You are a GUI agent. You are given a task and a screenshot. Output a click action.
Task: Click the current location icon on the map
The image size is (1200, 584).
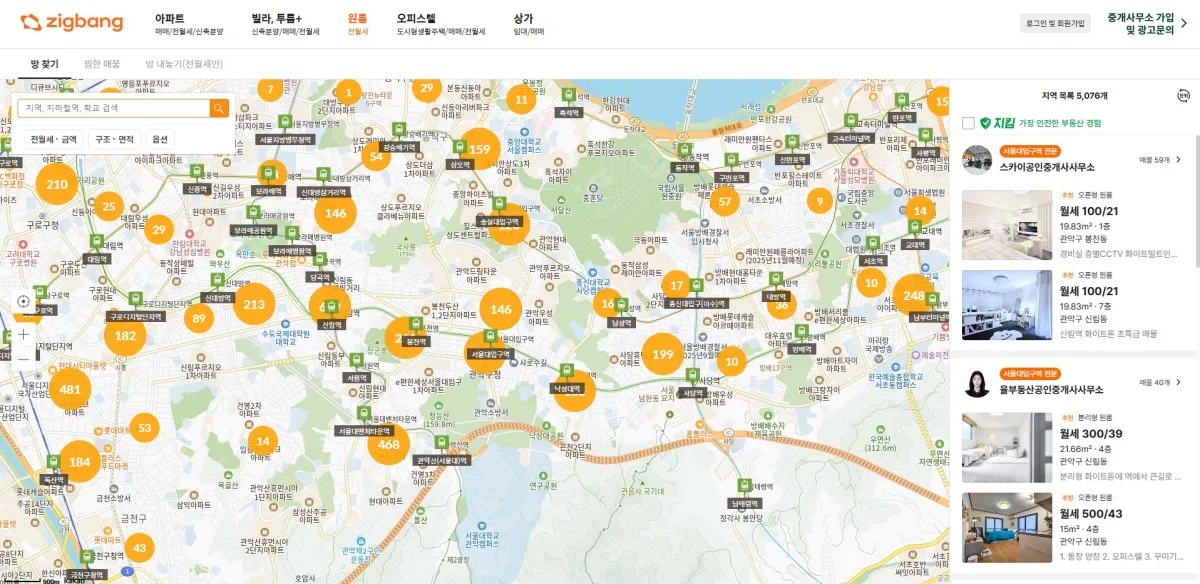pyautogui.click(x=22, y=301)
